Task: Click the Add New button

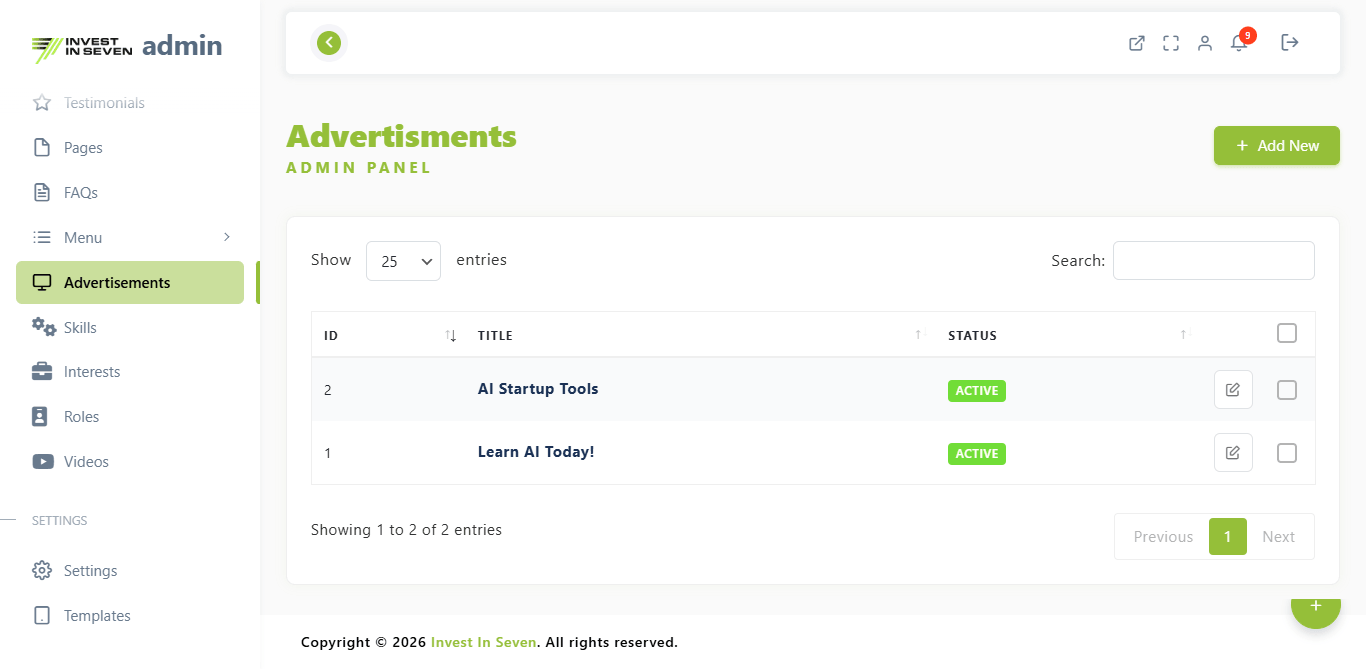Action: [1276, 146]
